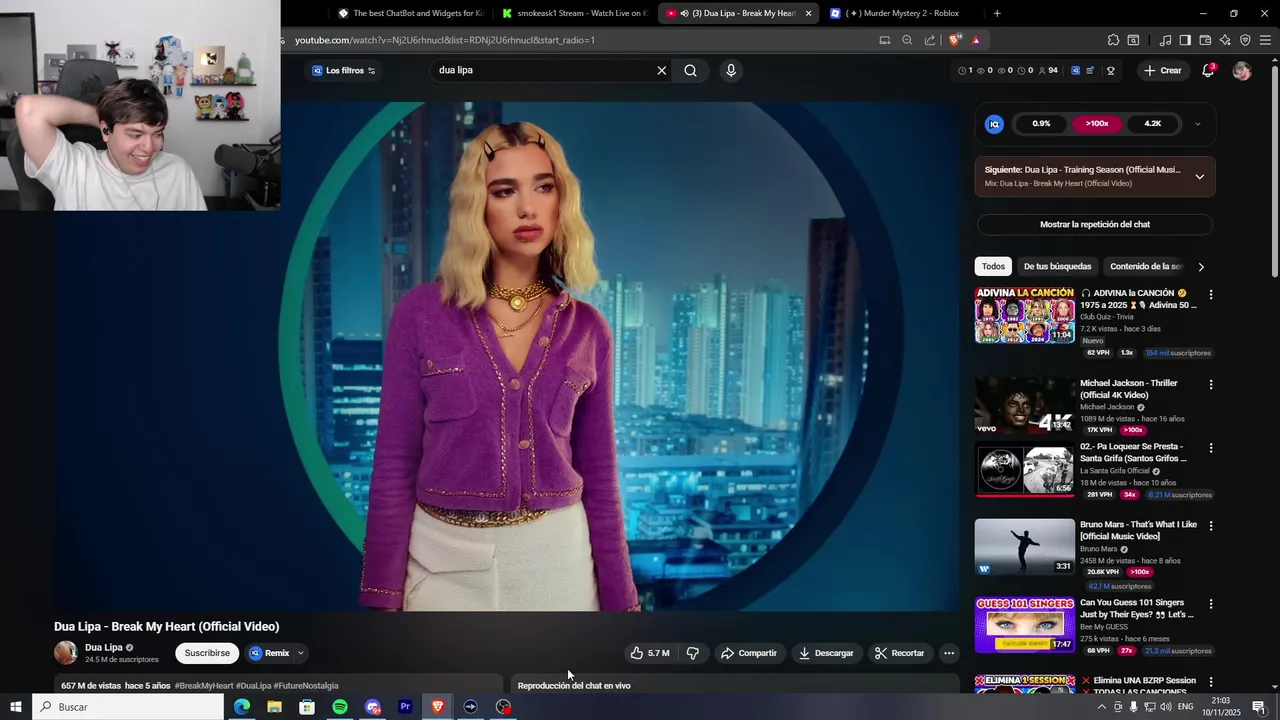Switch to the best ChatBot and Widgets tab

click(x=410, y=13)
